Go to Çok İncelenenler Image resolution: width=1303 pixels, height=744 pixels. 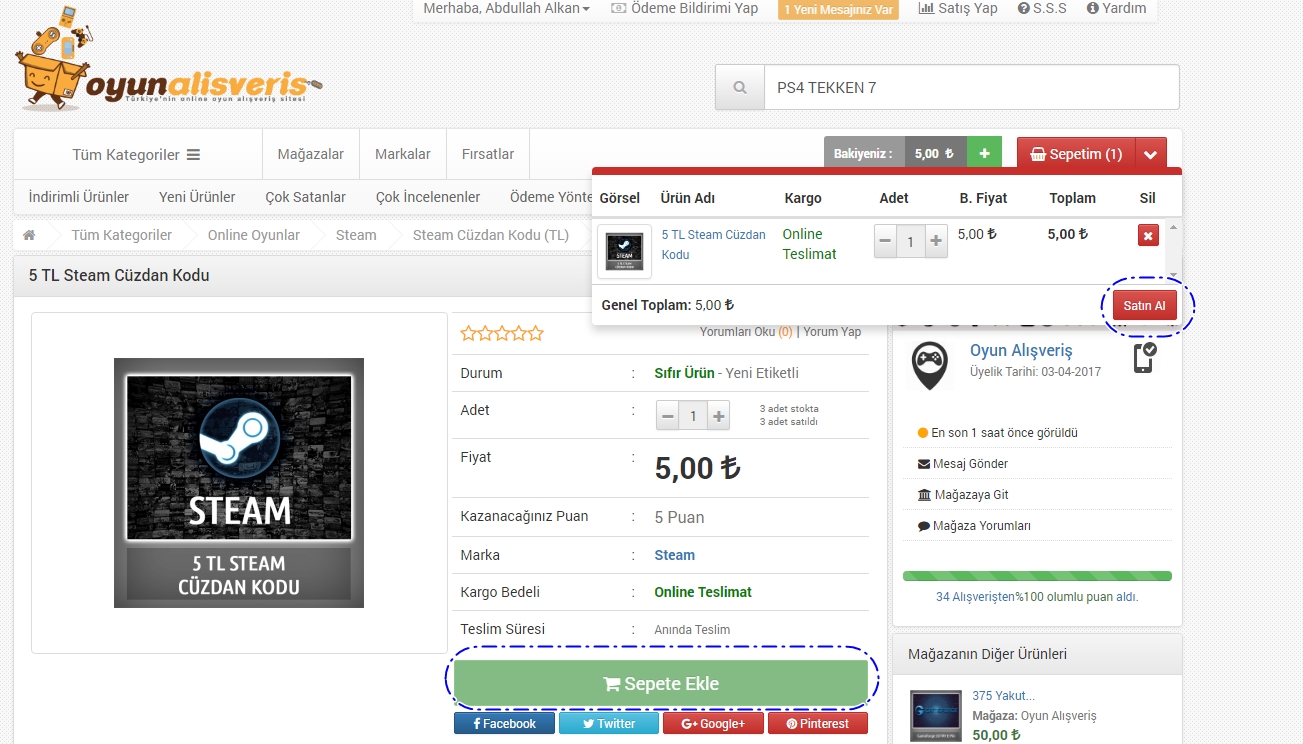[x=428, y=197]
